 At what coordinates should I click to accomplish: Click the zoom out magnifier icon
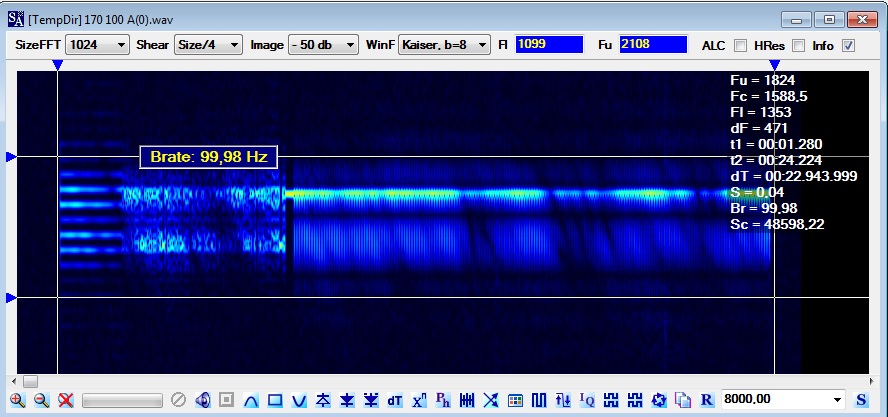tap(42, 400)
